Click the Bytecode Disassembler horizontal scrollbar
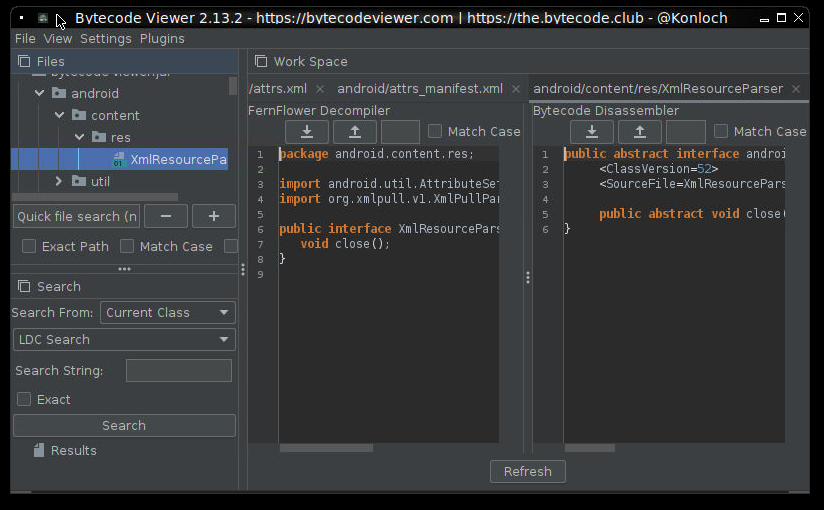Screen dimensions: 824x510 [590, 448]
